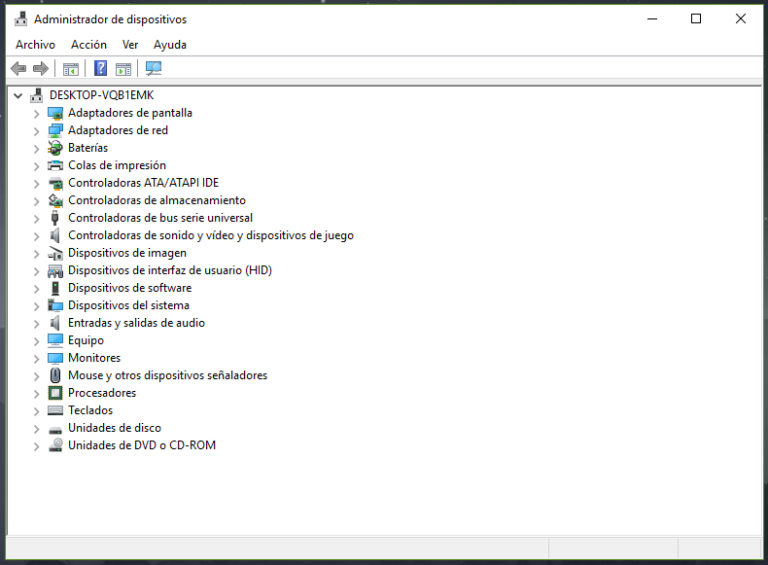Open the Archivo menu
Screen dimensions: 768x565
(x=35, y=45)
